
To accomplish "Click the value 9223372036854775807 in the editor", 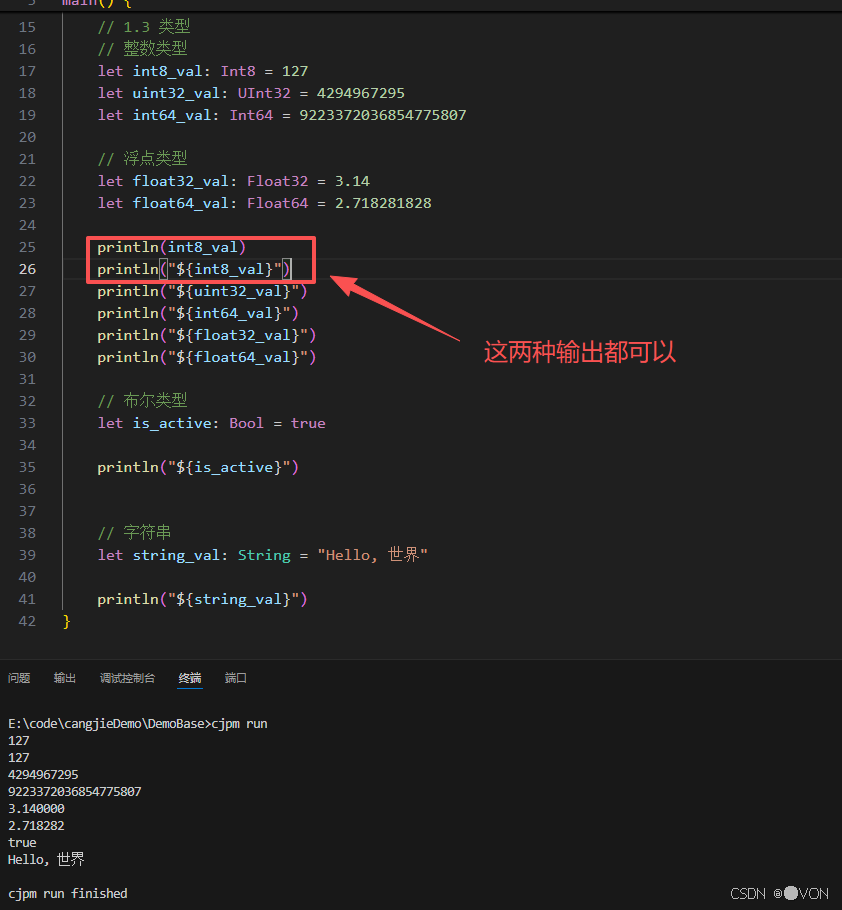I will [x=382, y=115].
